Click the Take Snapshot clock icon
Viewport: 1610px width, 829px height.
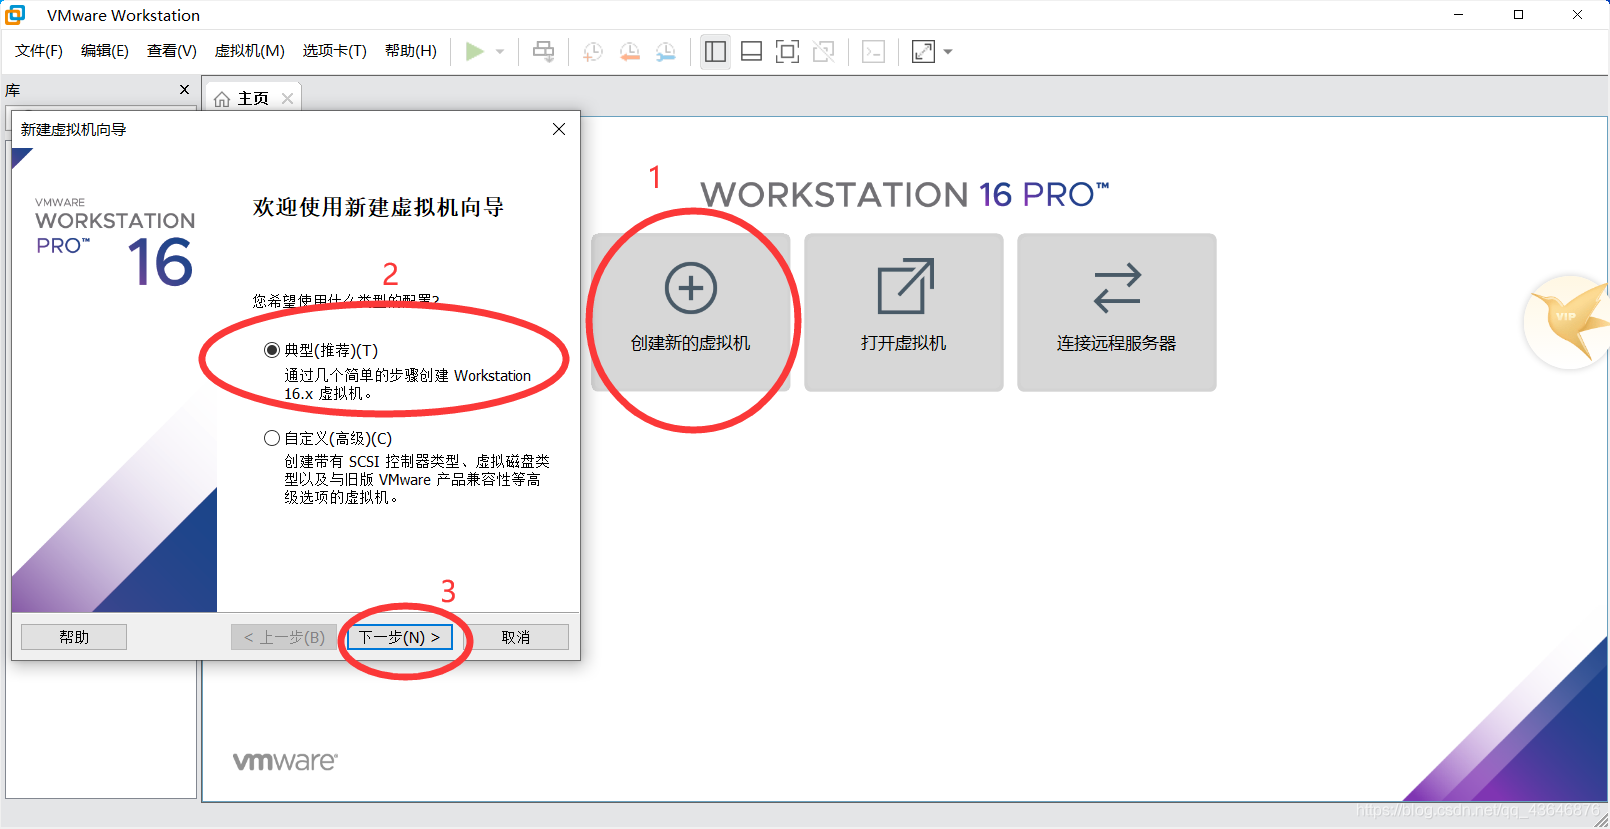[x=593, y=52]
